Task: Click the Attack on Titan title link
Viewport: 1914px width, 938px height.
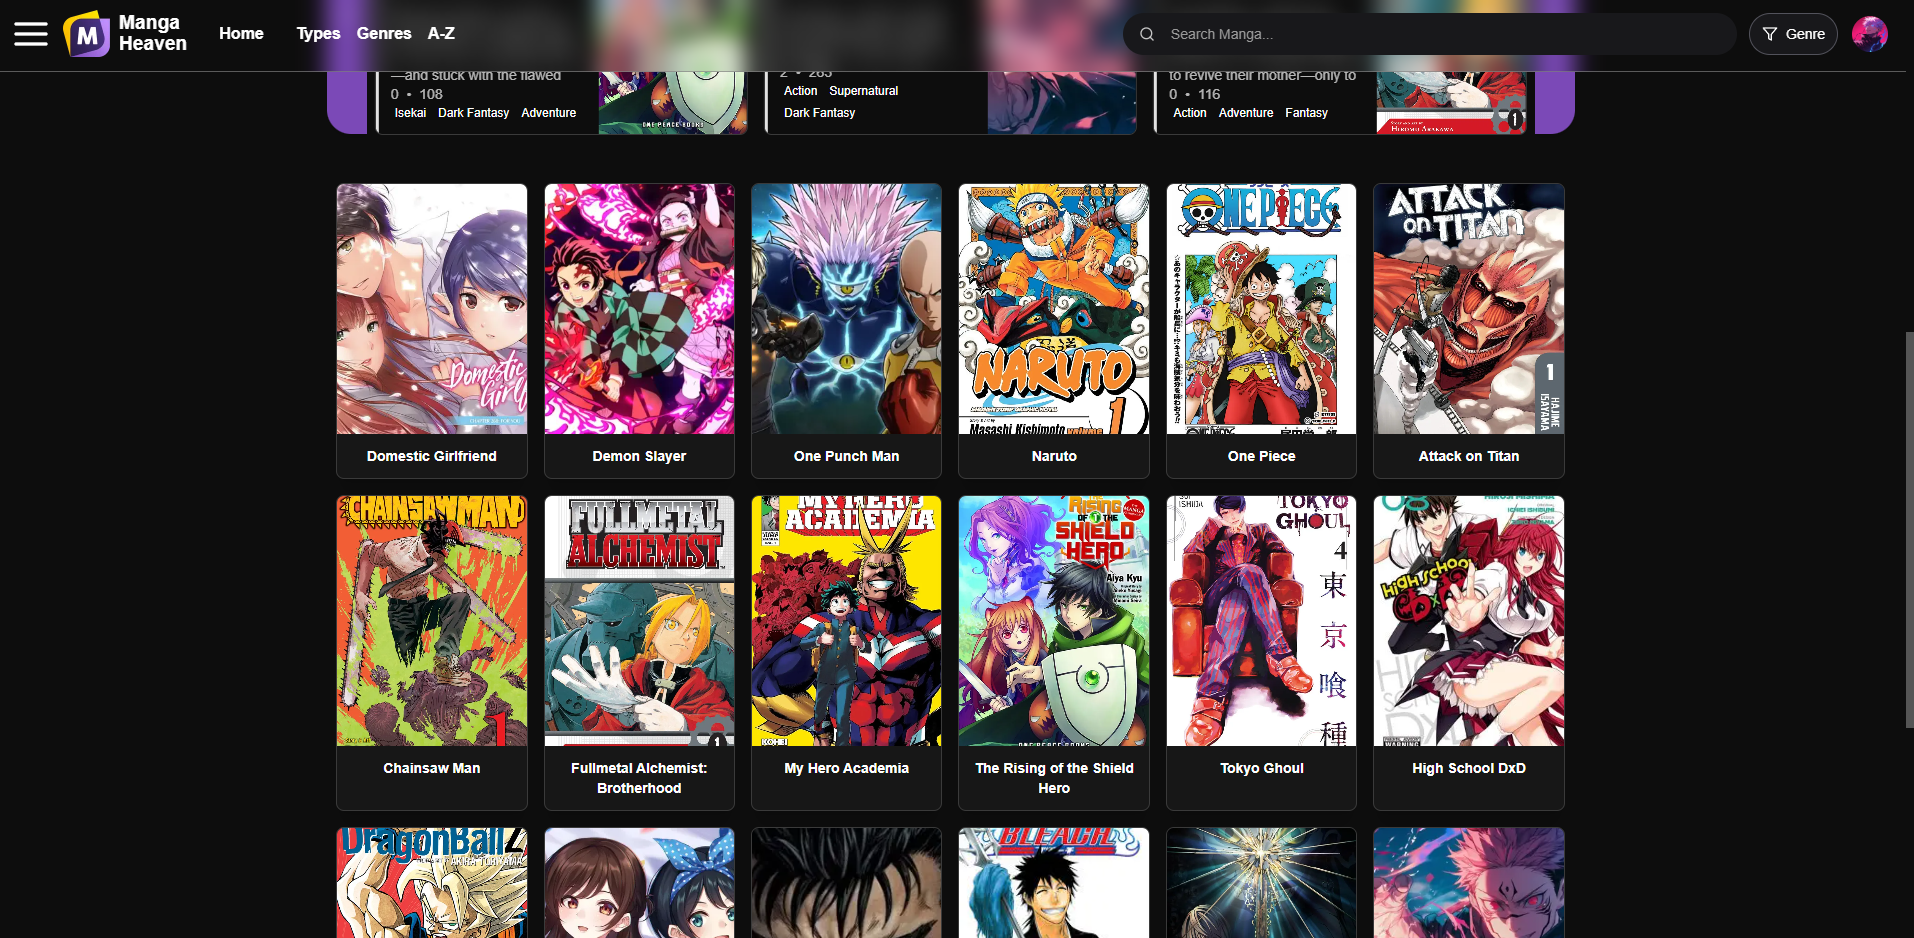Action: 1469,456
